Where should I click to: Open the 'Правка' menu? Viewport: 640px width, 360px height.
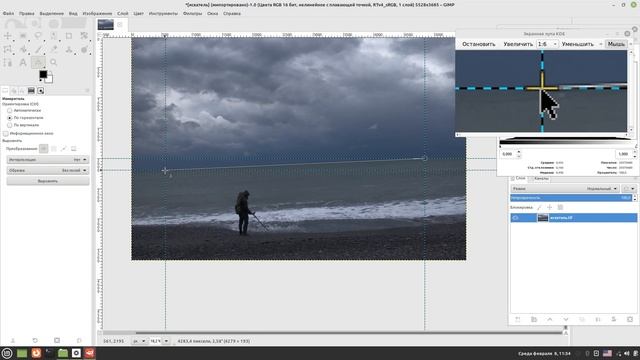pos(27,13)
